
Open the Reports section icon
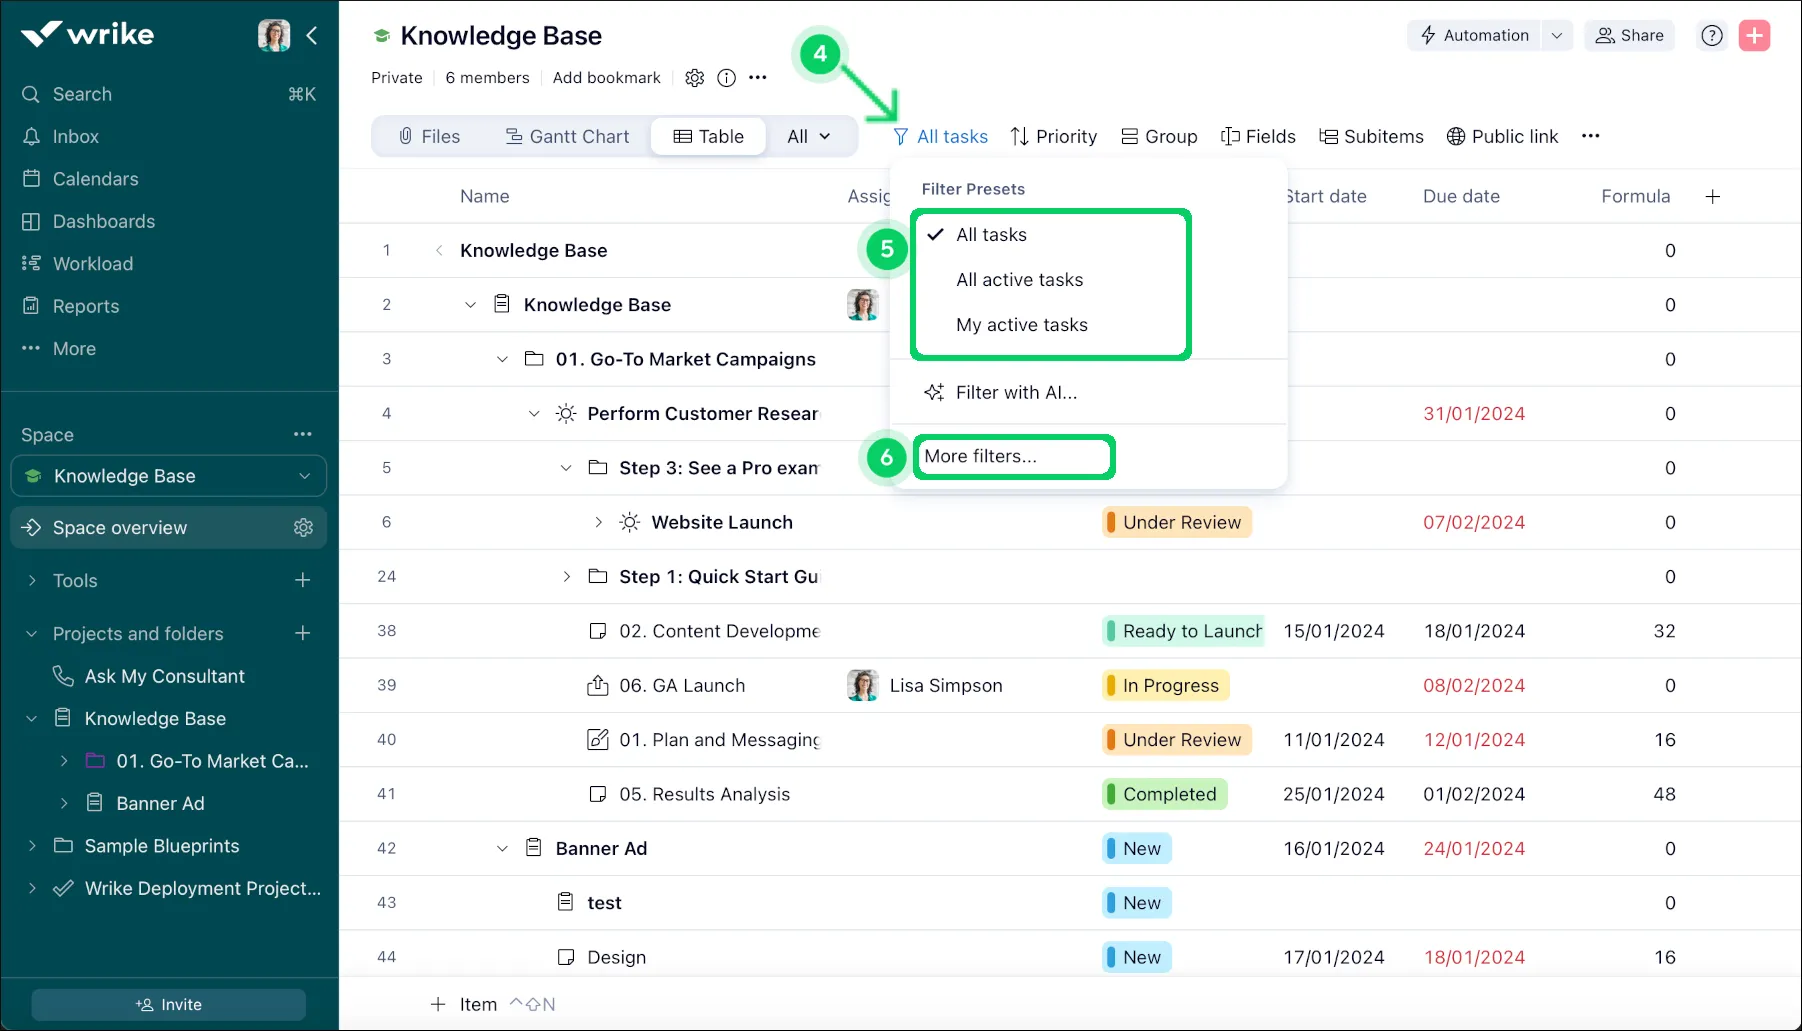pos(31,306)
